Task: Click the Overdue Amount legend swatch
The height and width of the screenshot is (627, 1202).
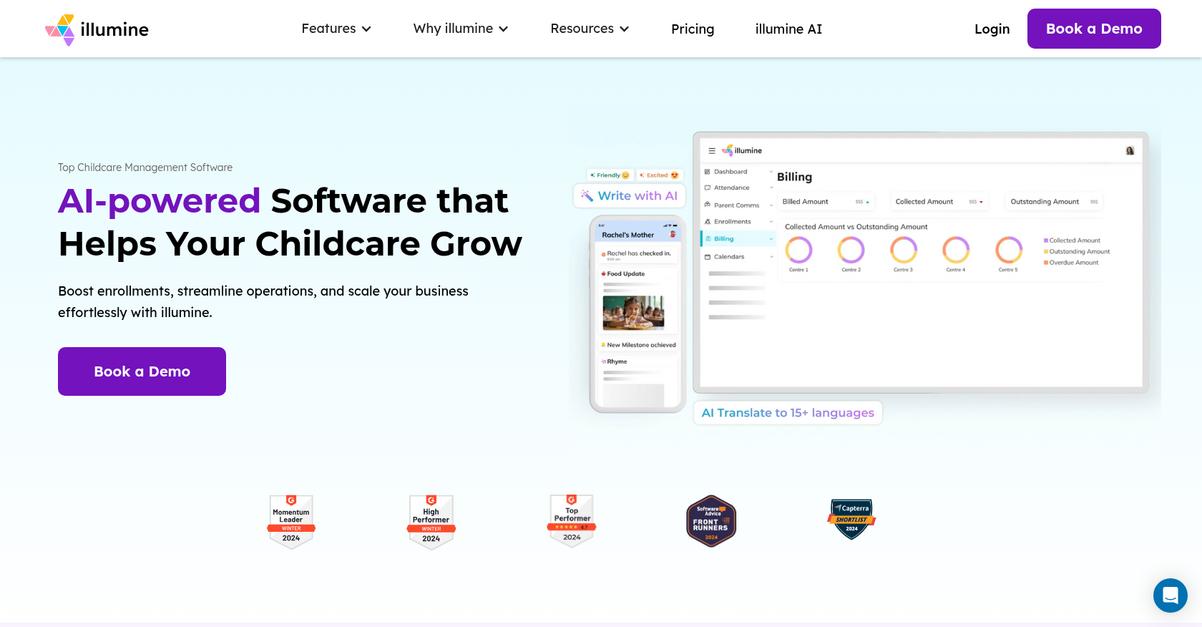Action: pyautogui.click(x=1046, y=263)
